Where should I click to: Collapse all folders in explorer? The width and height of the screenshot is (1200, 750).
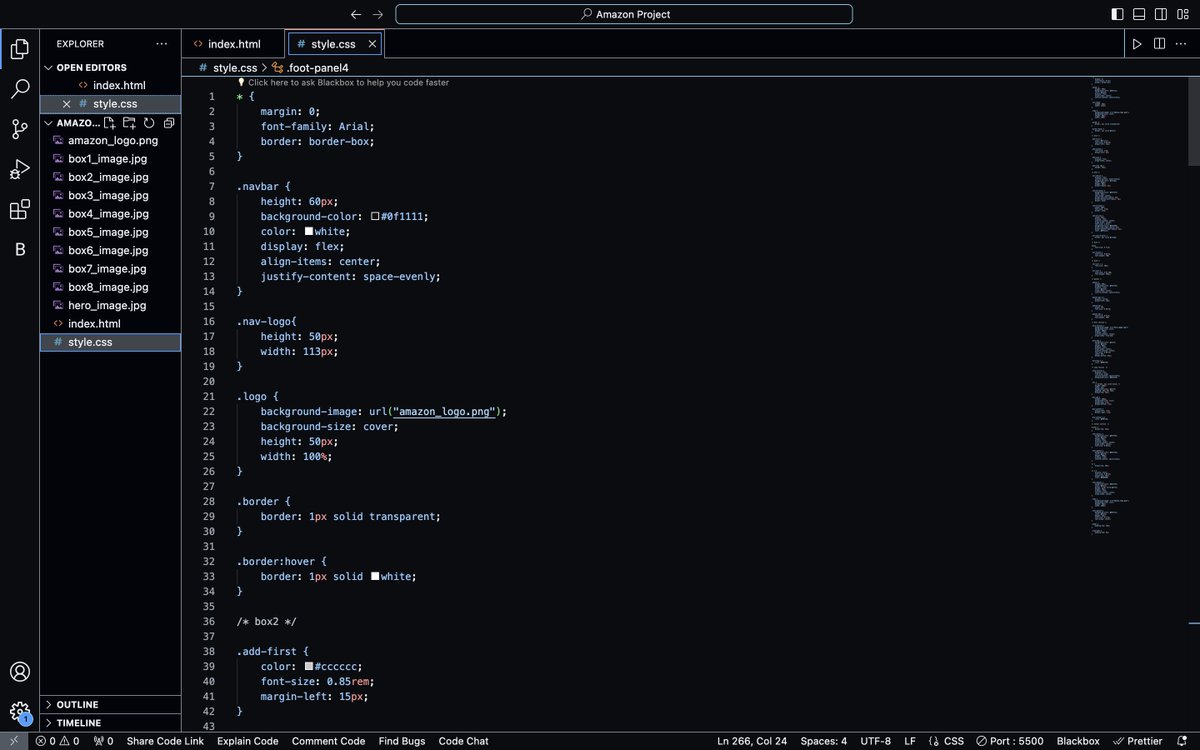[169, 123]
